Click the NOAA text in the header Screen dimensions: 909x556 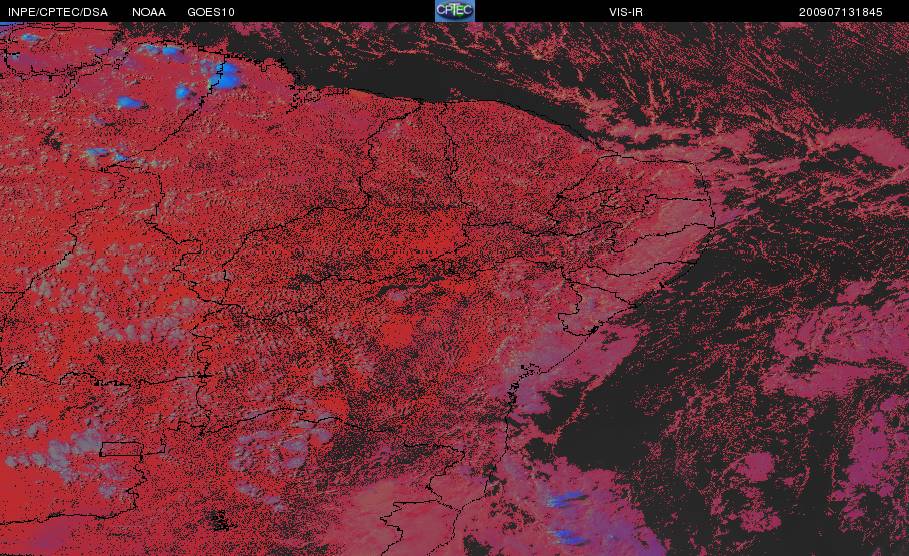click(x=149, y=12)
